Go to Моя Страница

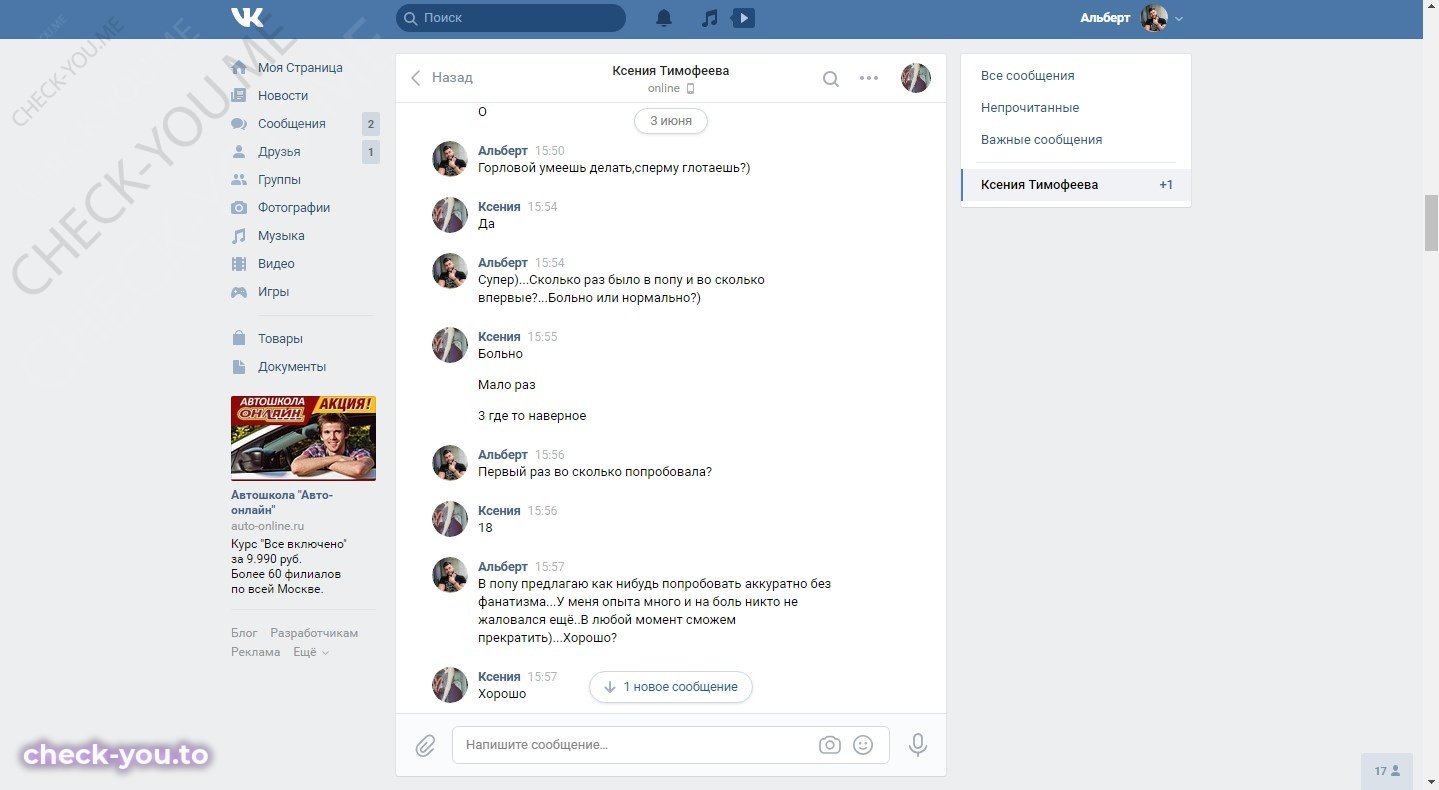[300, 68]
